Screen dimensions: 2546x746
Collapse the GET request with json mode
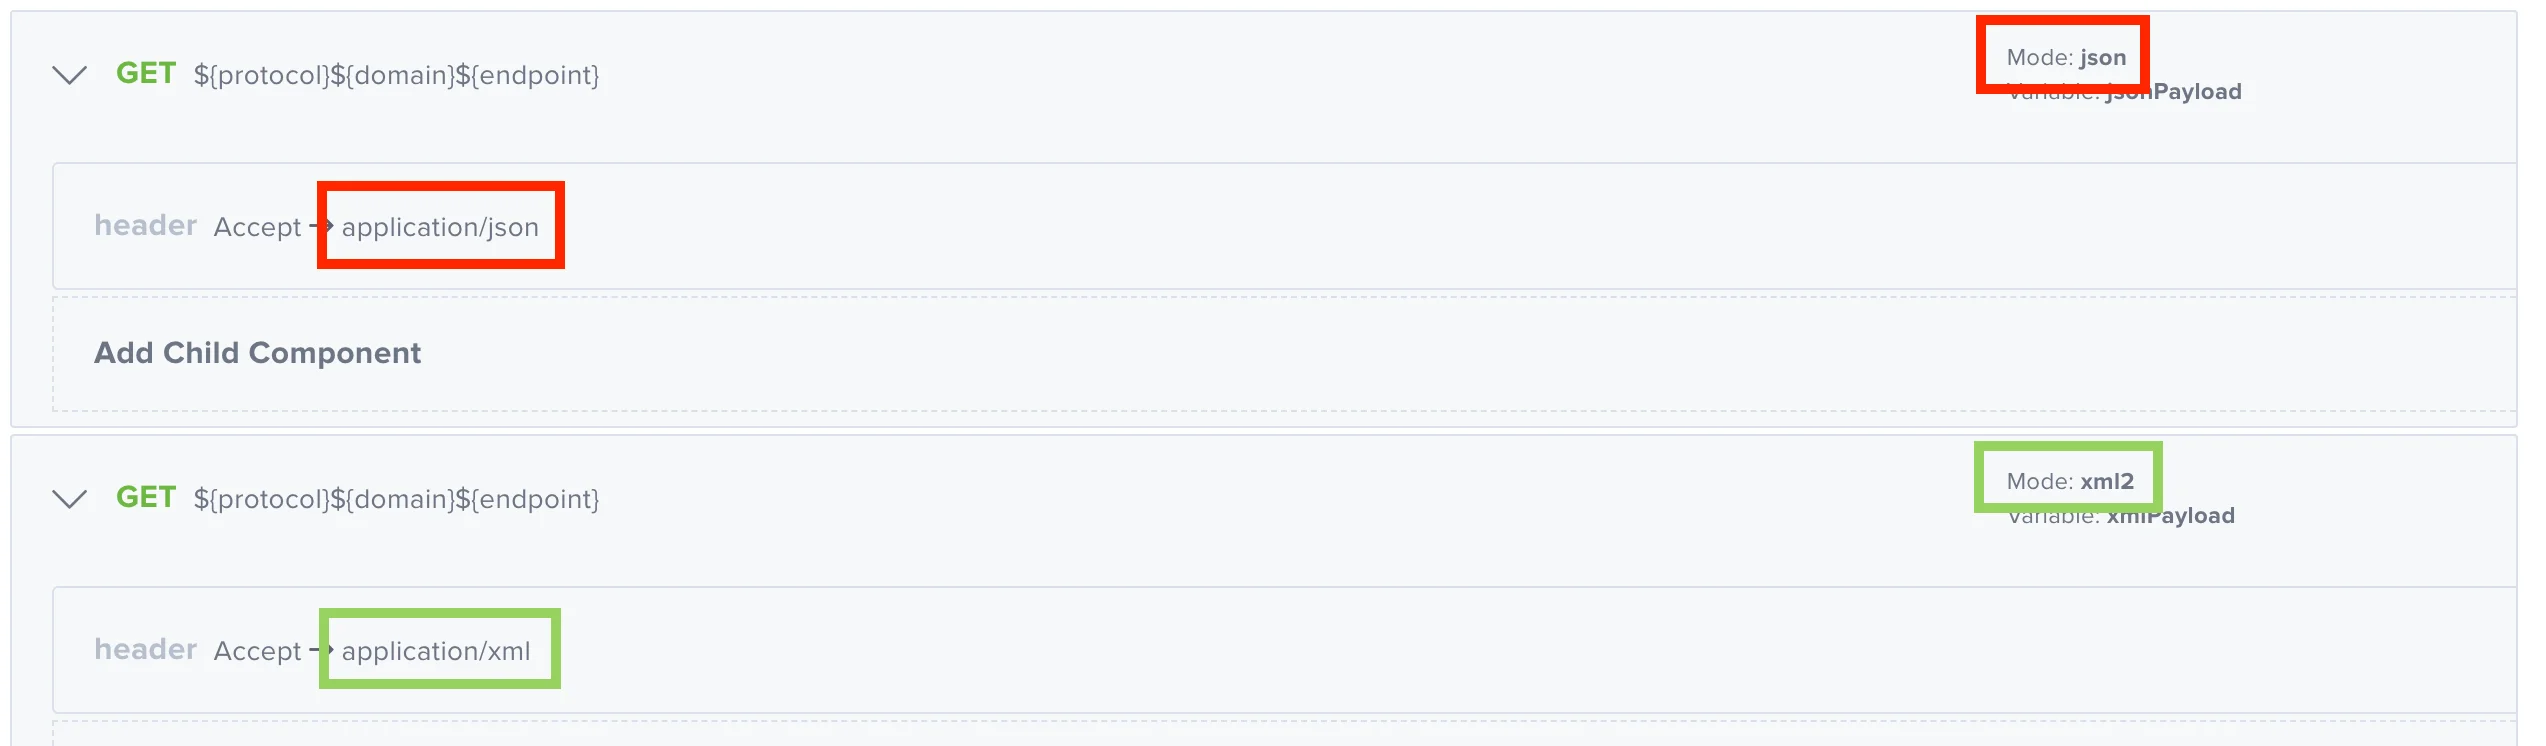tap(69, 75)
